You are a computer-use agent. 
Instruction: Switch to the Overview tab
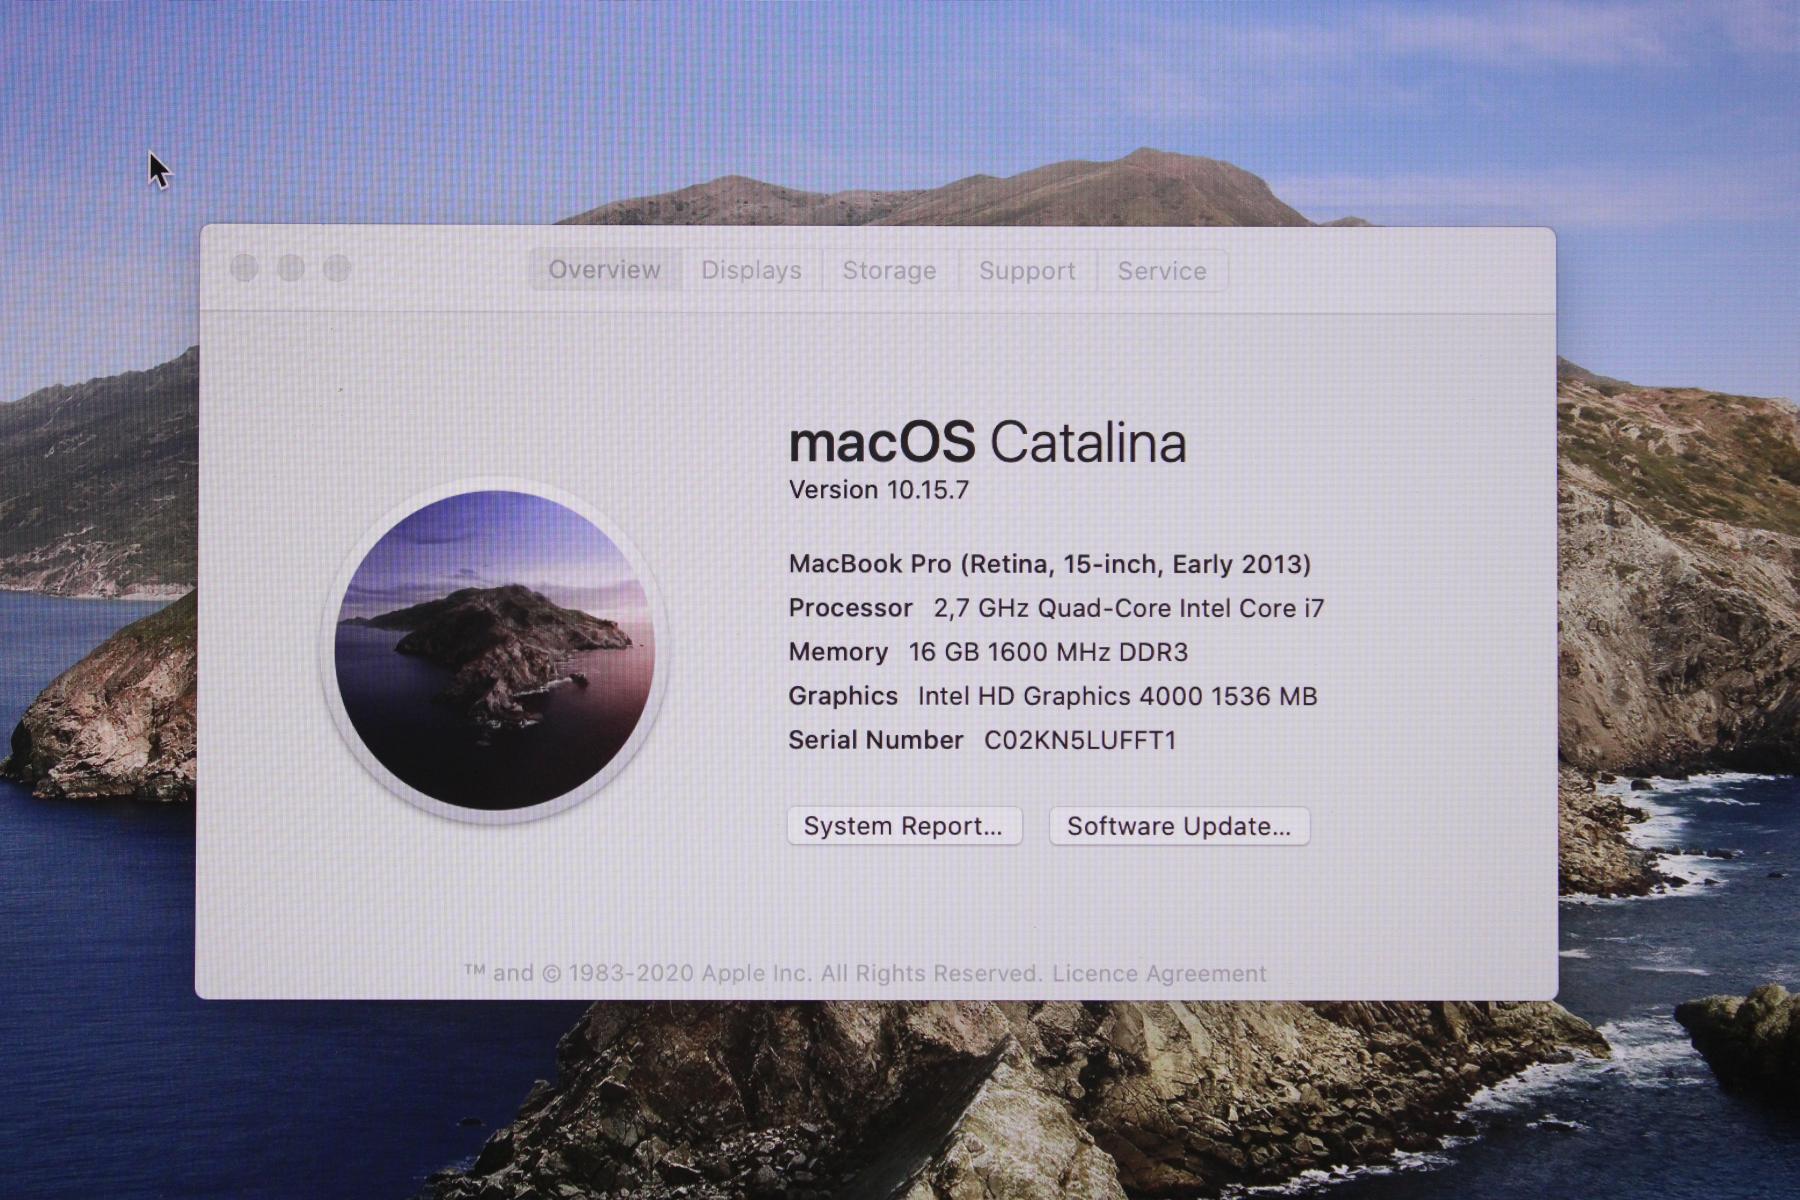[x=605, y=270]
